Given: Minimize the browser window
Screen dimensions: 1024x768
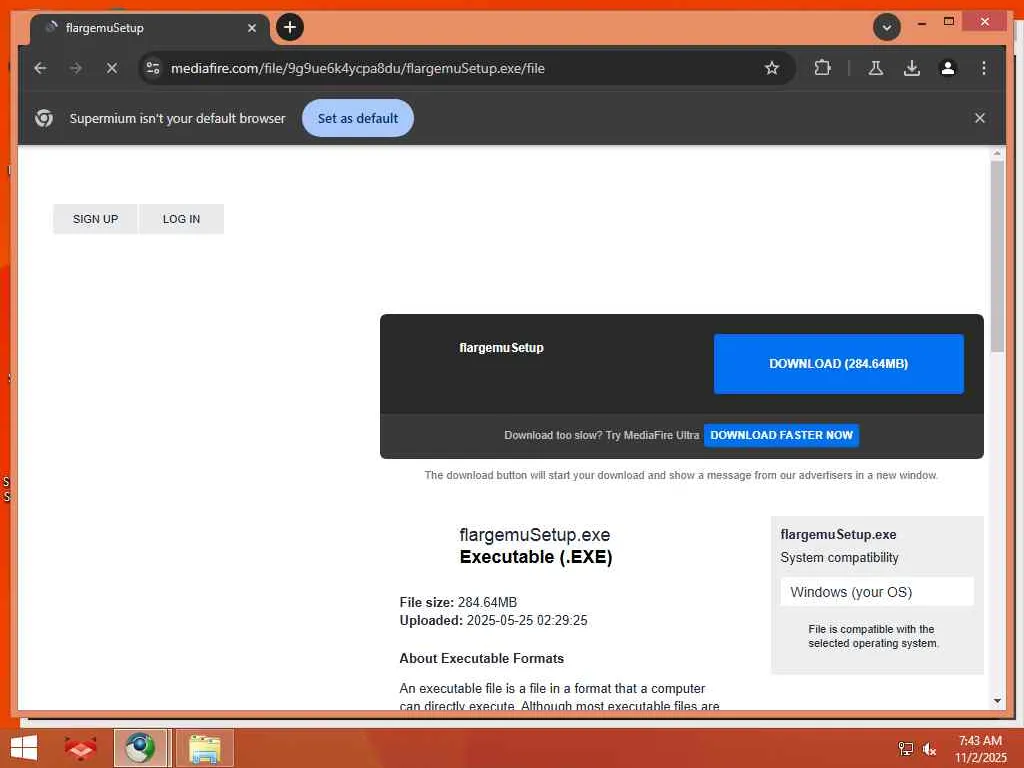Looking at the screenshot, I should click(921, 23).
